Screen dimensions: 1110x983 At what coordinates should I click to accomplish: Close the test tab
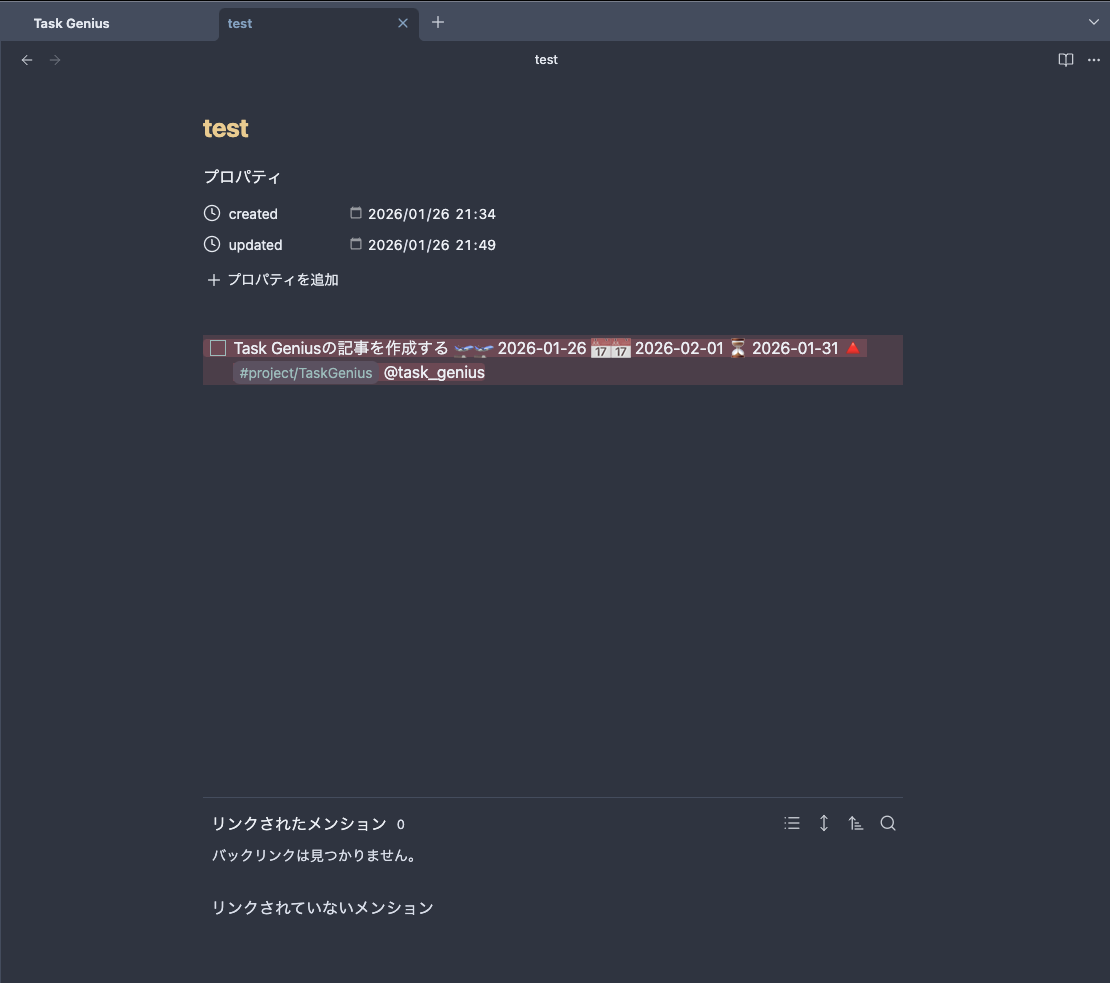(x=403, y=23)
